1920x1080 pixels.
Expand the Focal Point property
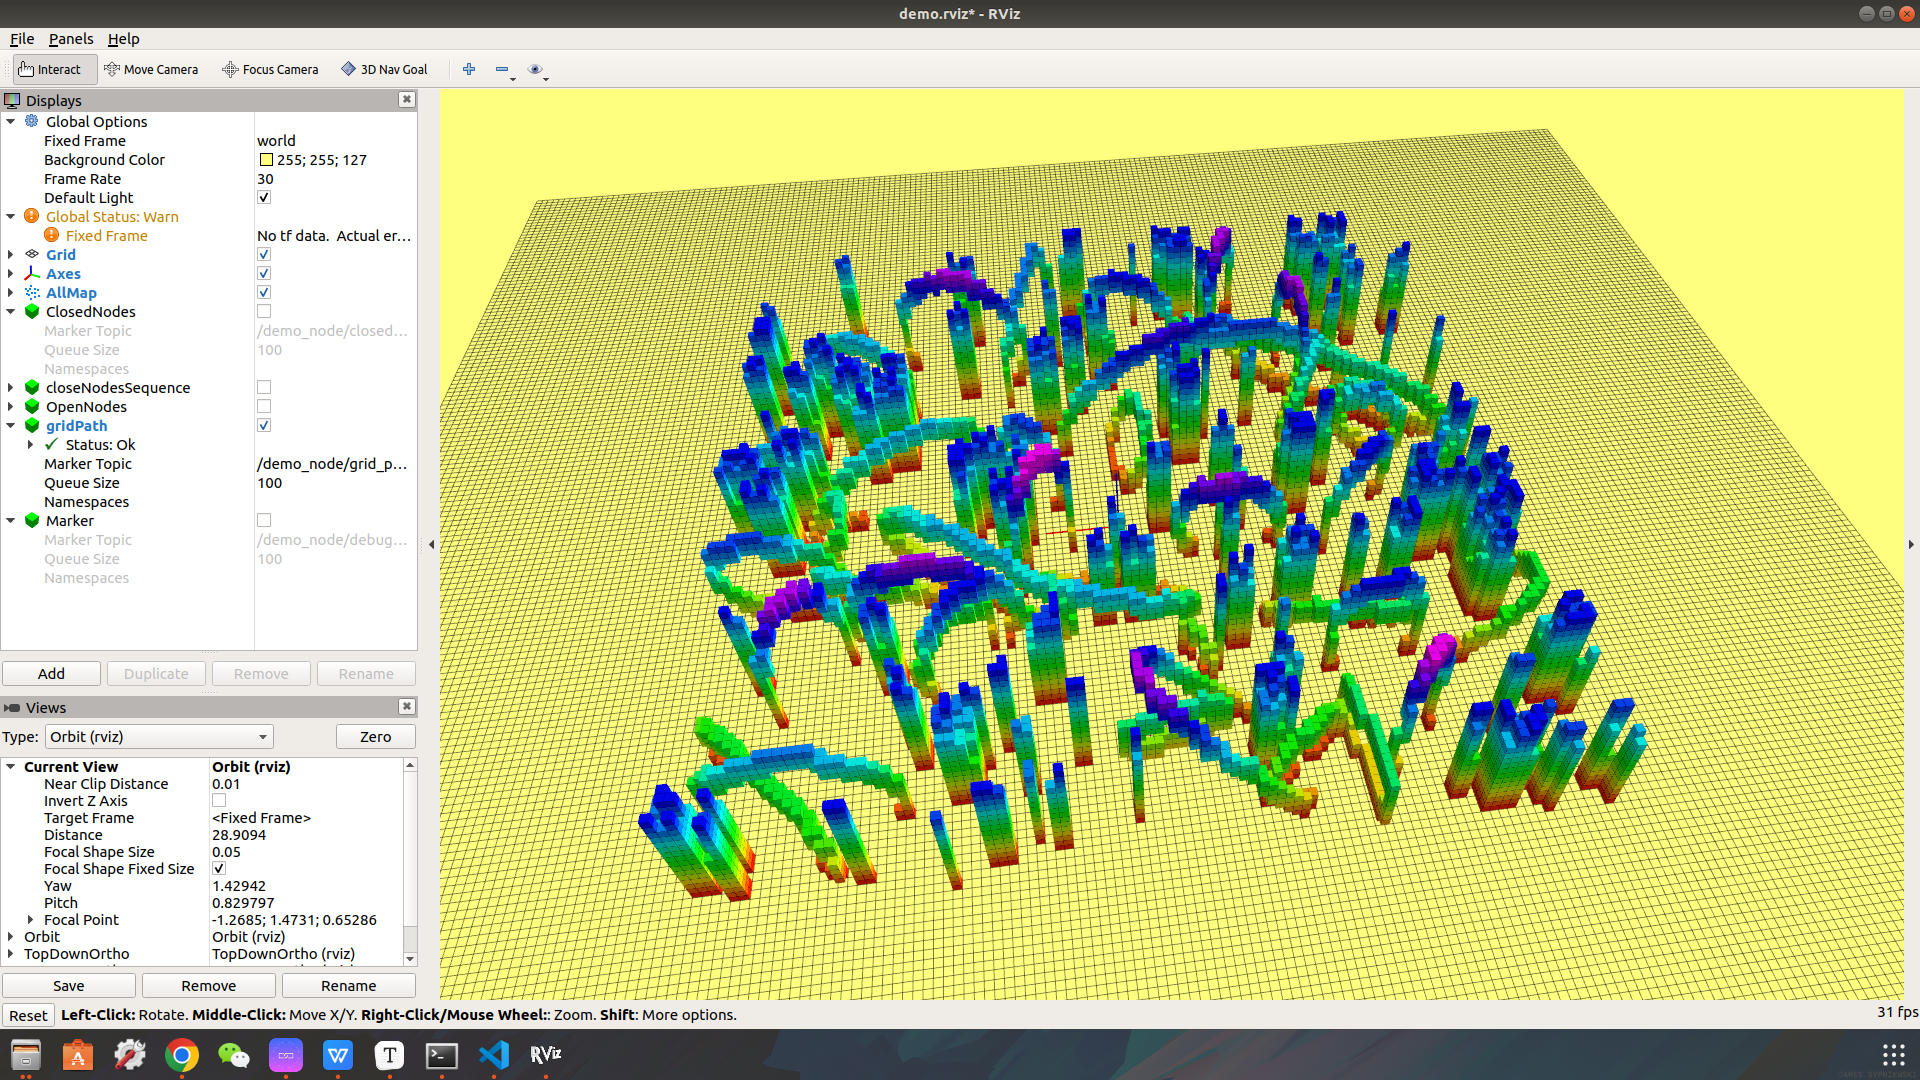click(x=30, y=920)
